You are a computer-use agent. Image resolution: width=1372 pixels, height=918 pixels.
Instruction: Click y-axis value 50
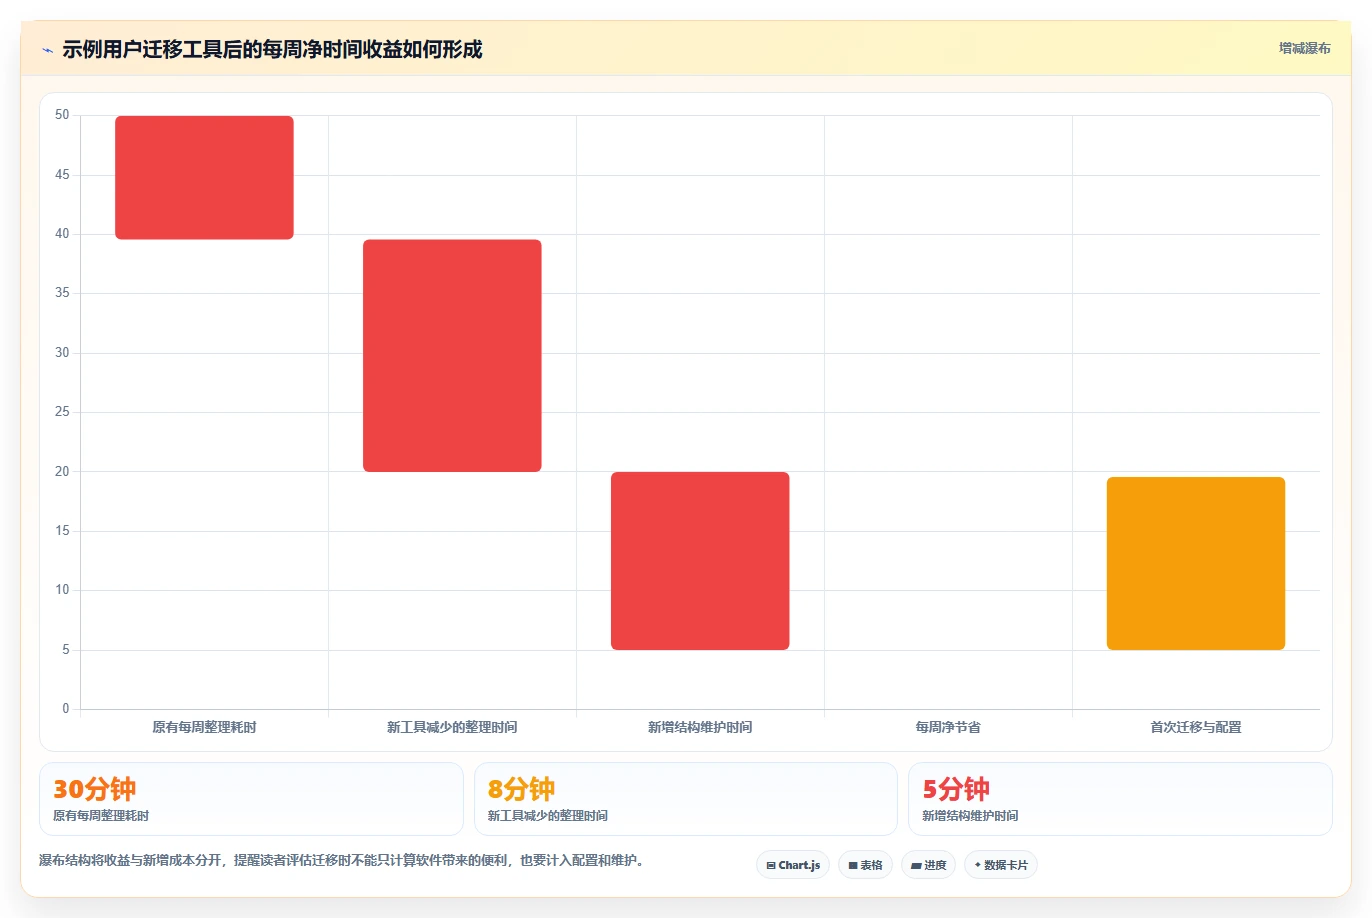[x=62, y=115]
